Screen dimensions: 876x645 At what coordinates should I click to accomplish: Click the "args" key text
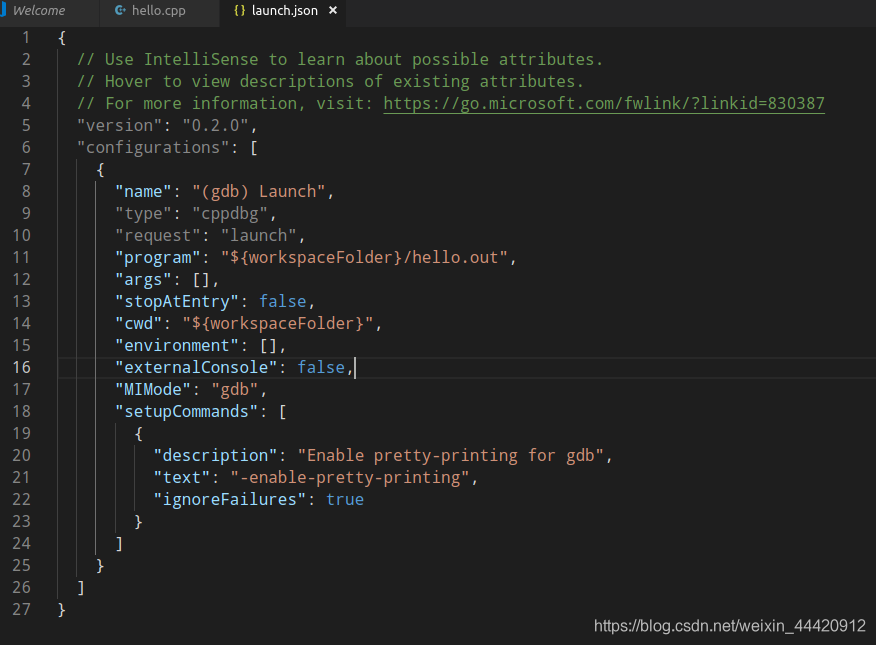tap(143, 279)
